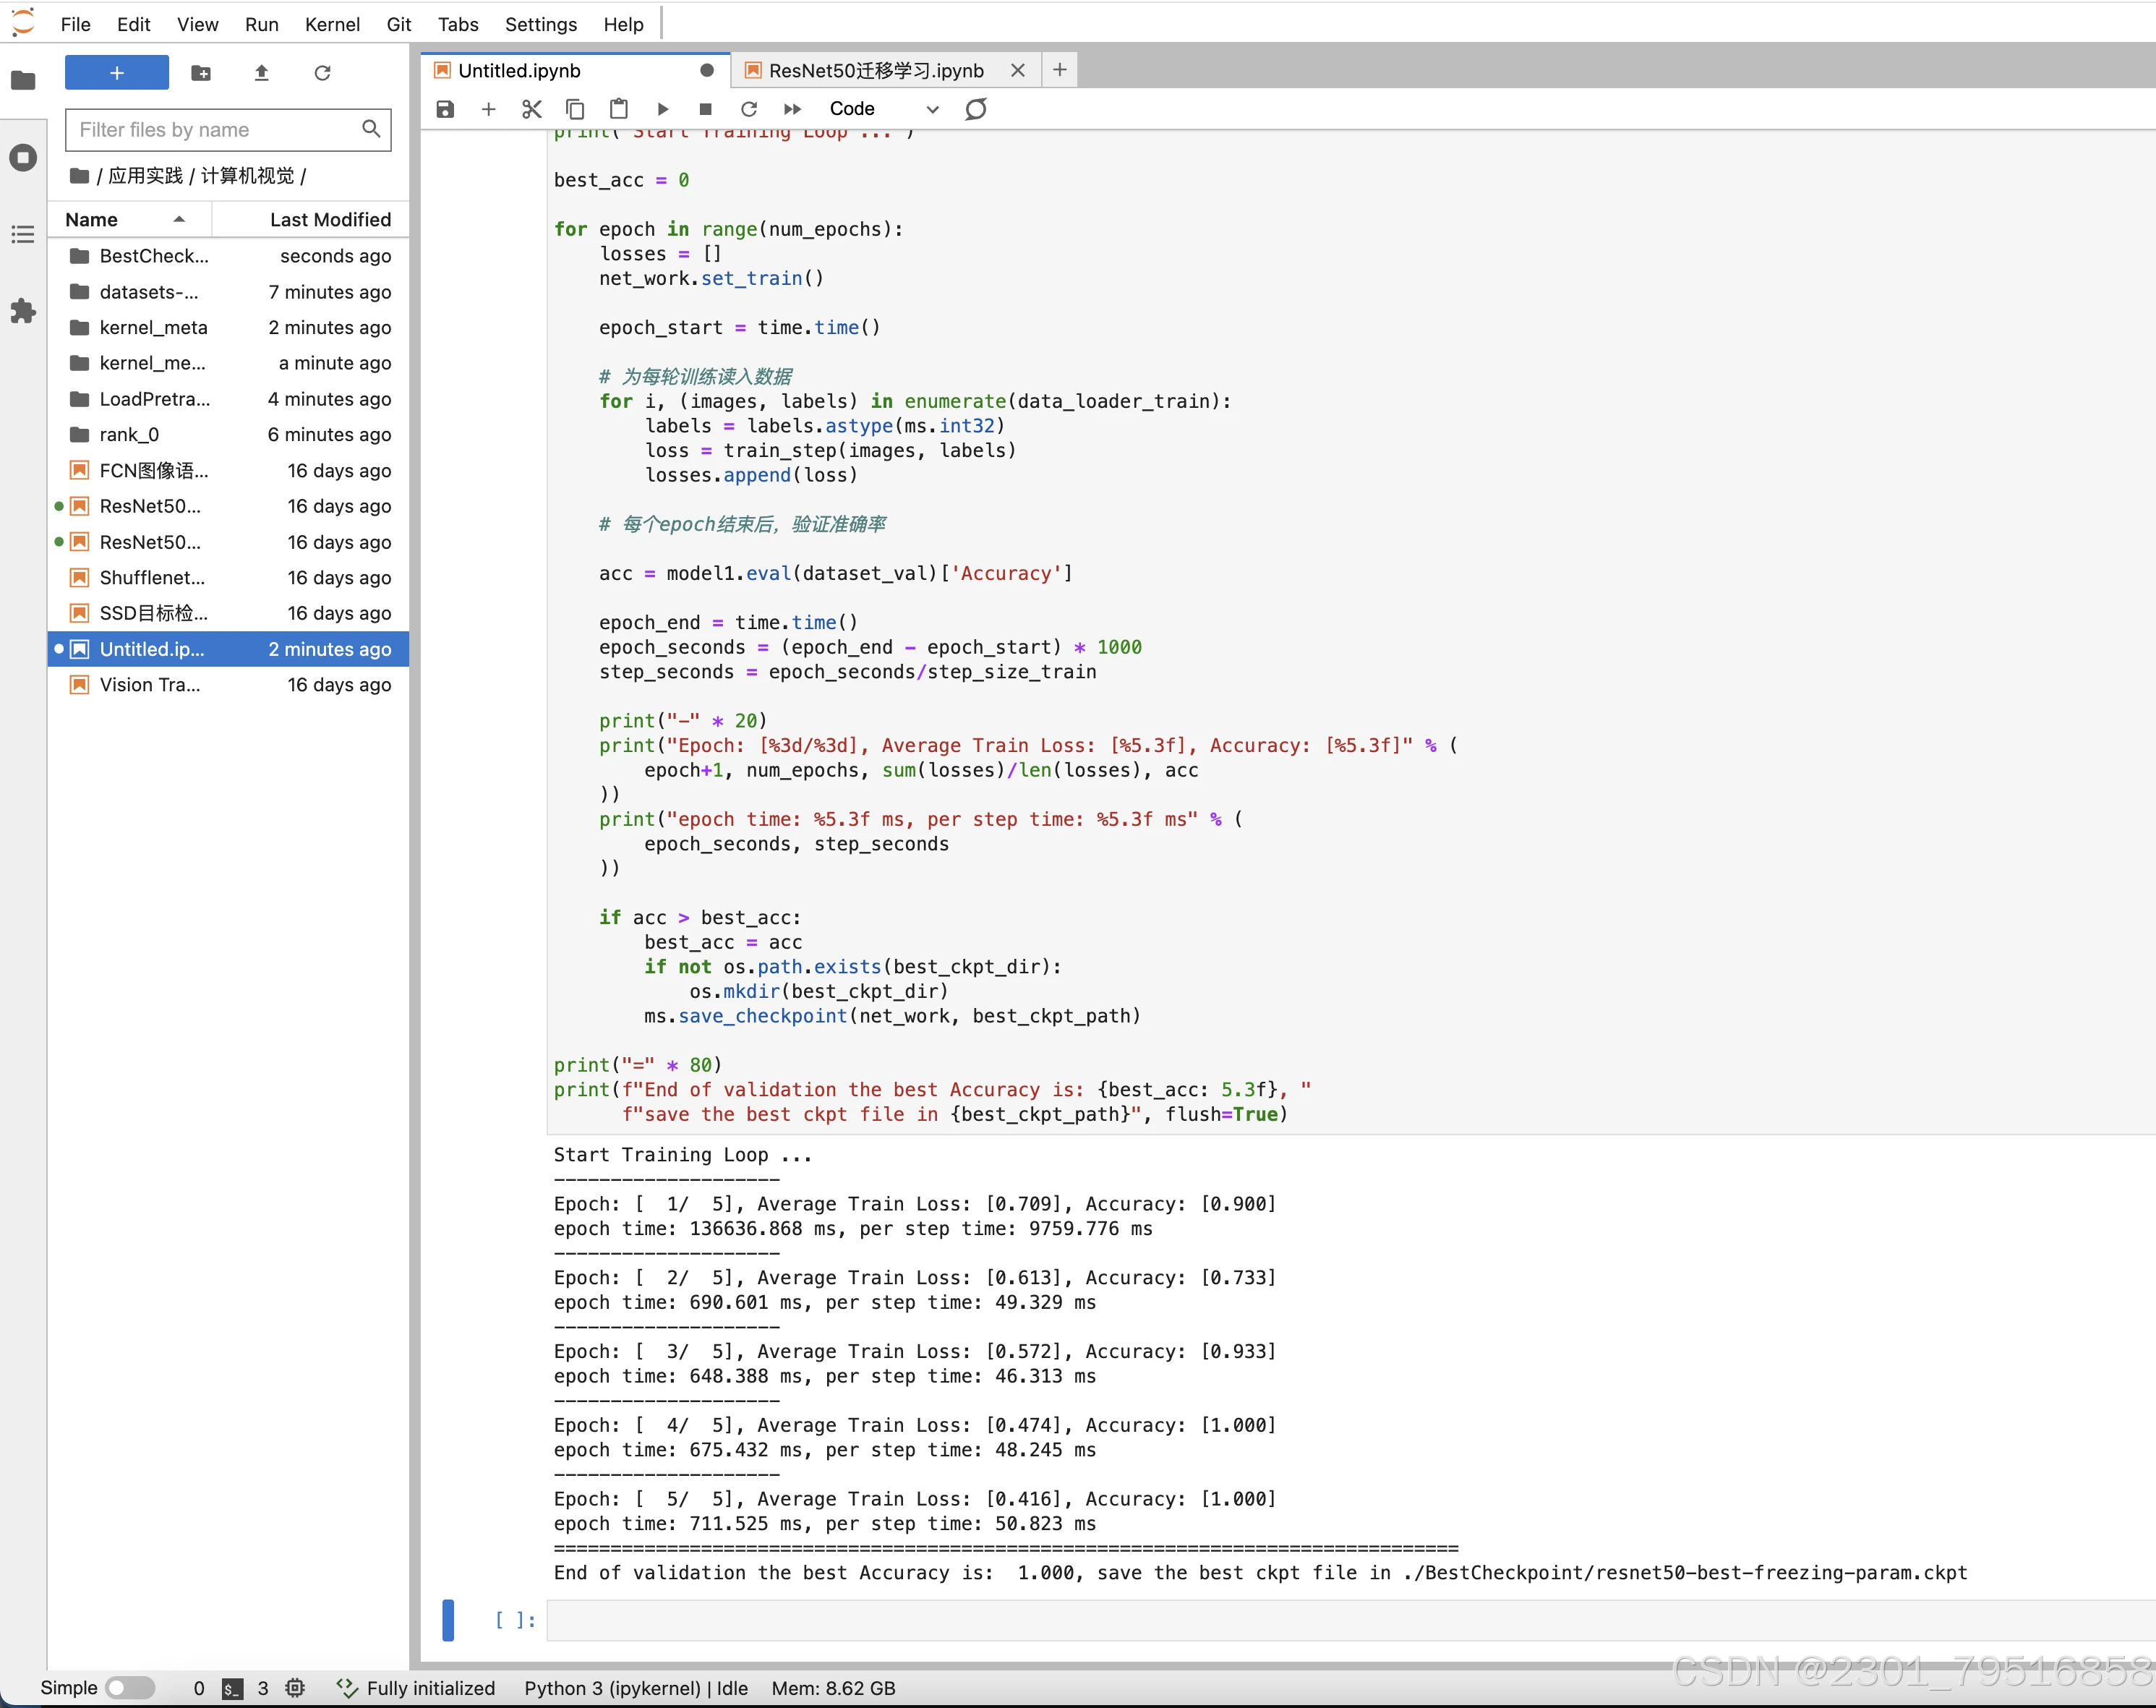
Task: Open the Table of Contents sidebar
Action: [x=23, y=234]
